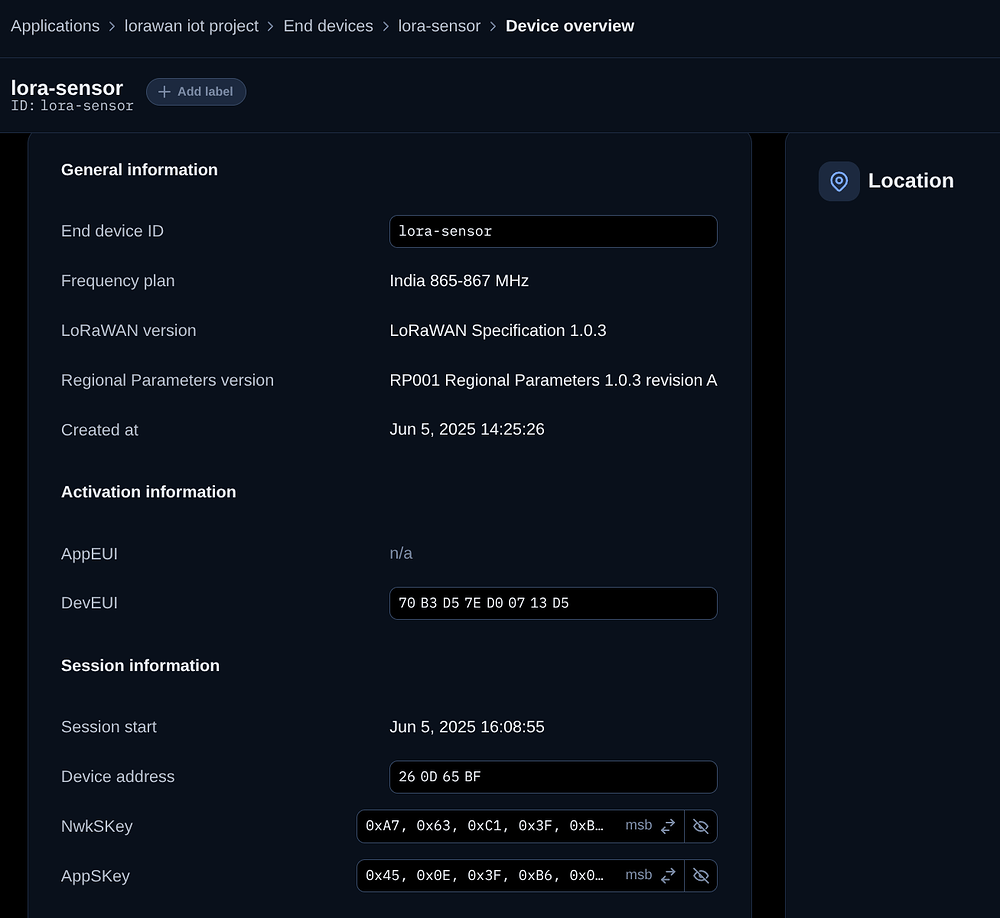Click the NwkSKey hex value

pos(484,826)
